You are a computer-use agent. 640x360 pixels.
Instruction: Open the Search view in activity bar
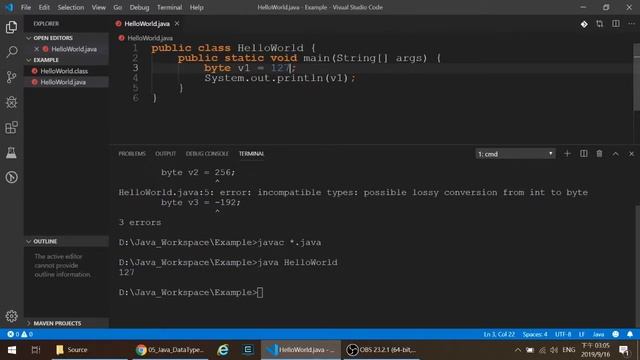click(x=11, y=52)
